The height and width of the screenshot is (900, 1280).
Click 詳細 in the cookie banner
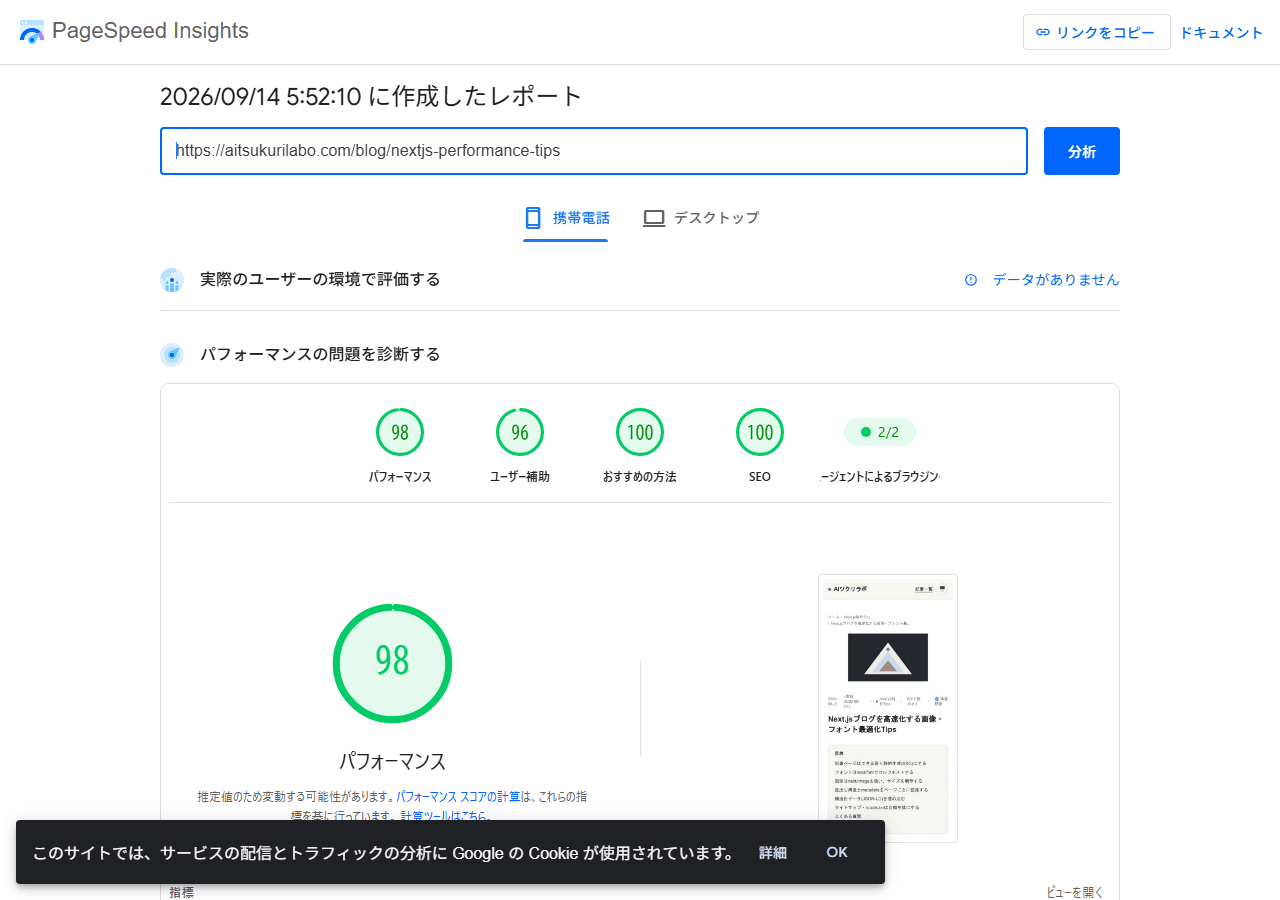tap(773, 853)
